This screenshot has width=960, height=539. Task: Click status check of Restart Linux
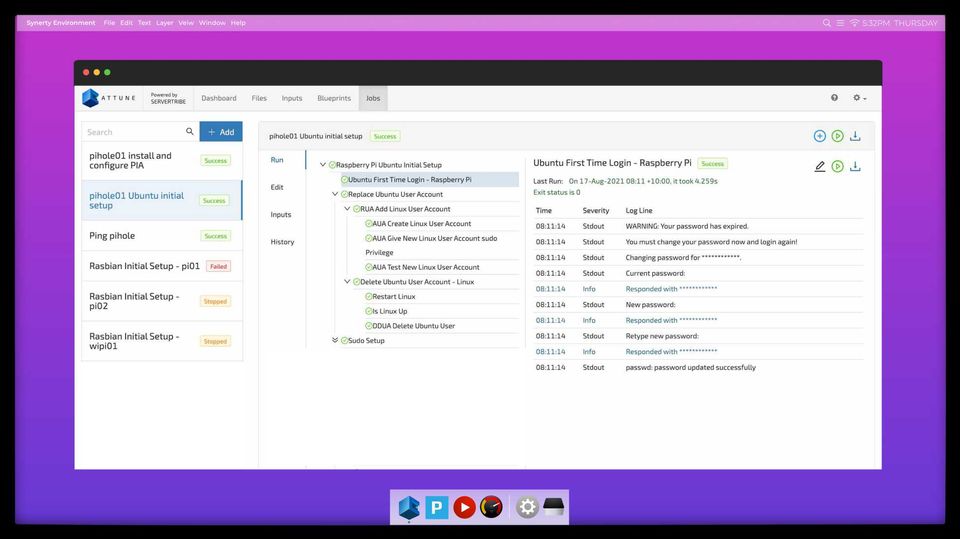tap(369, 296)
